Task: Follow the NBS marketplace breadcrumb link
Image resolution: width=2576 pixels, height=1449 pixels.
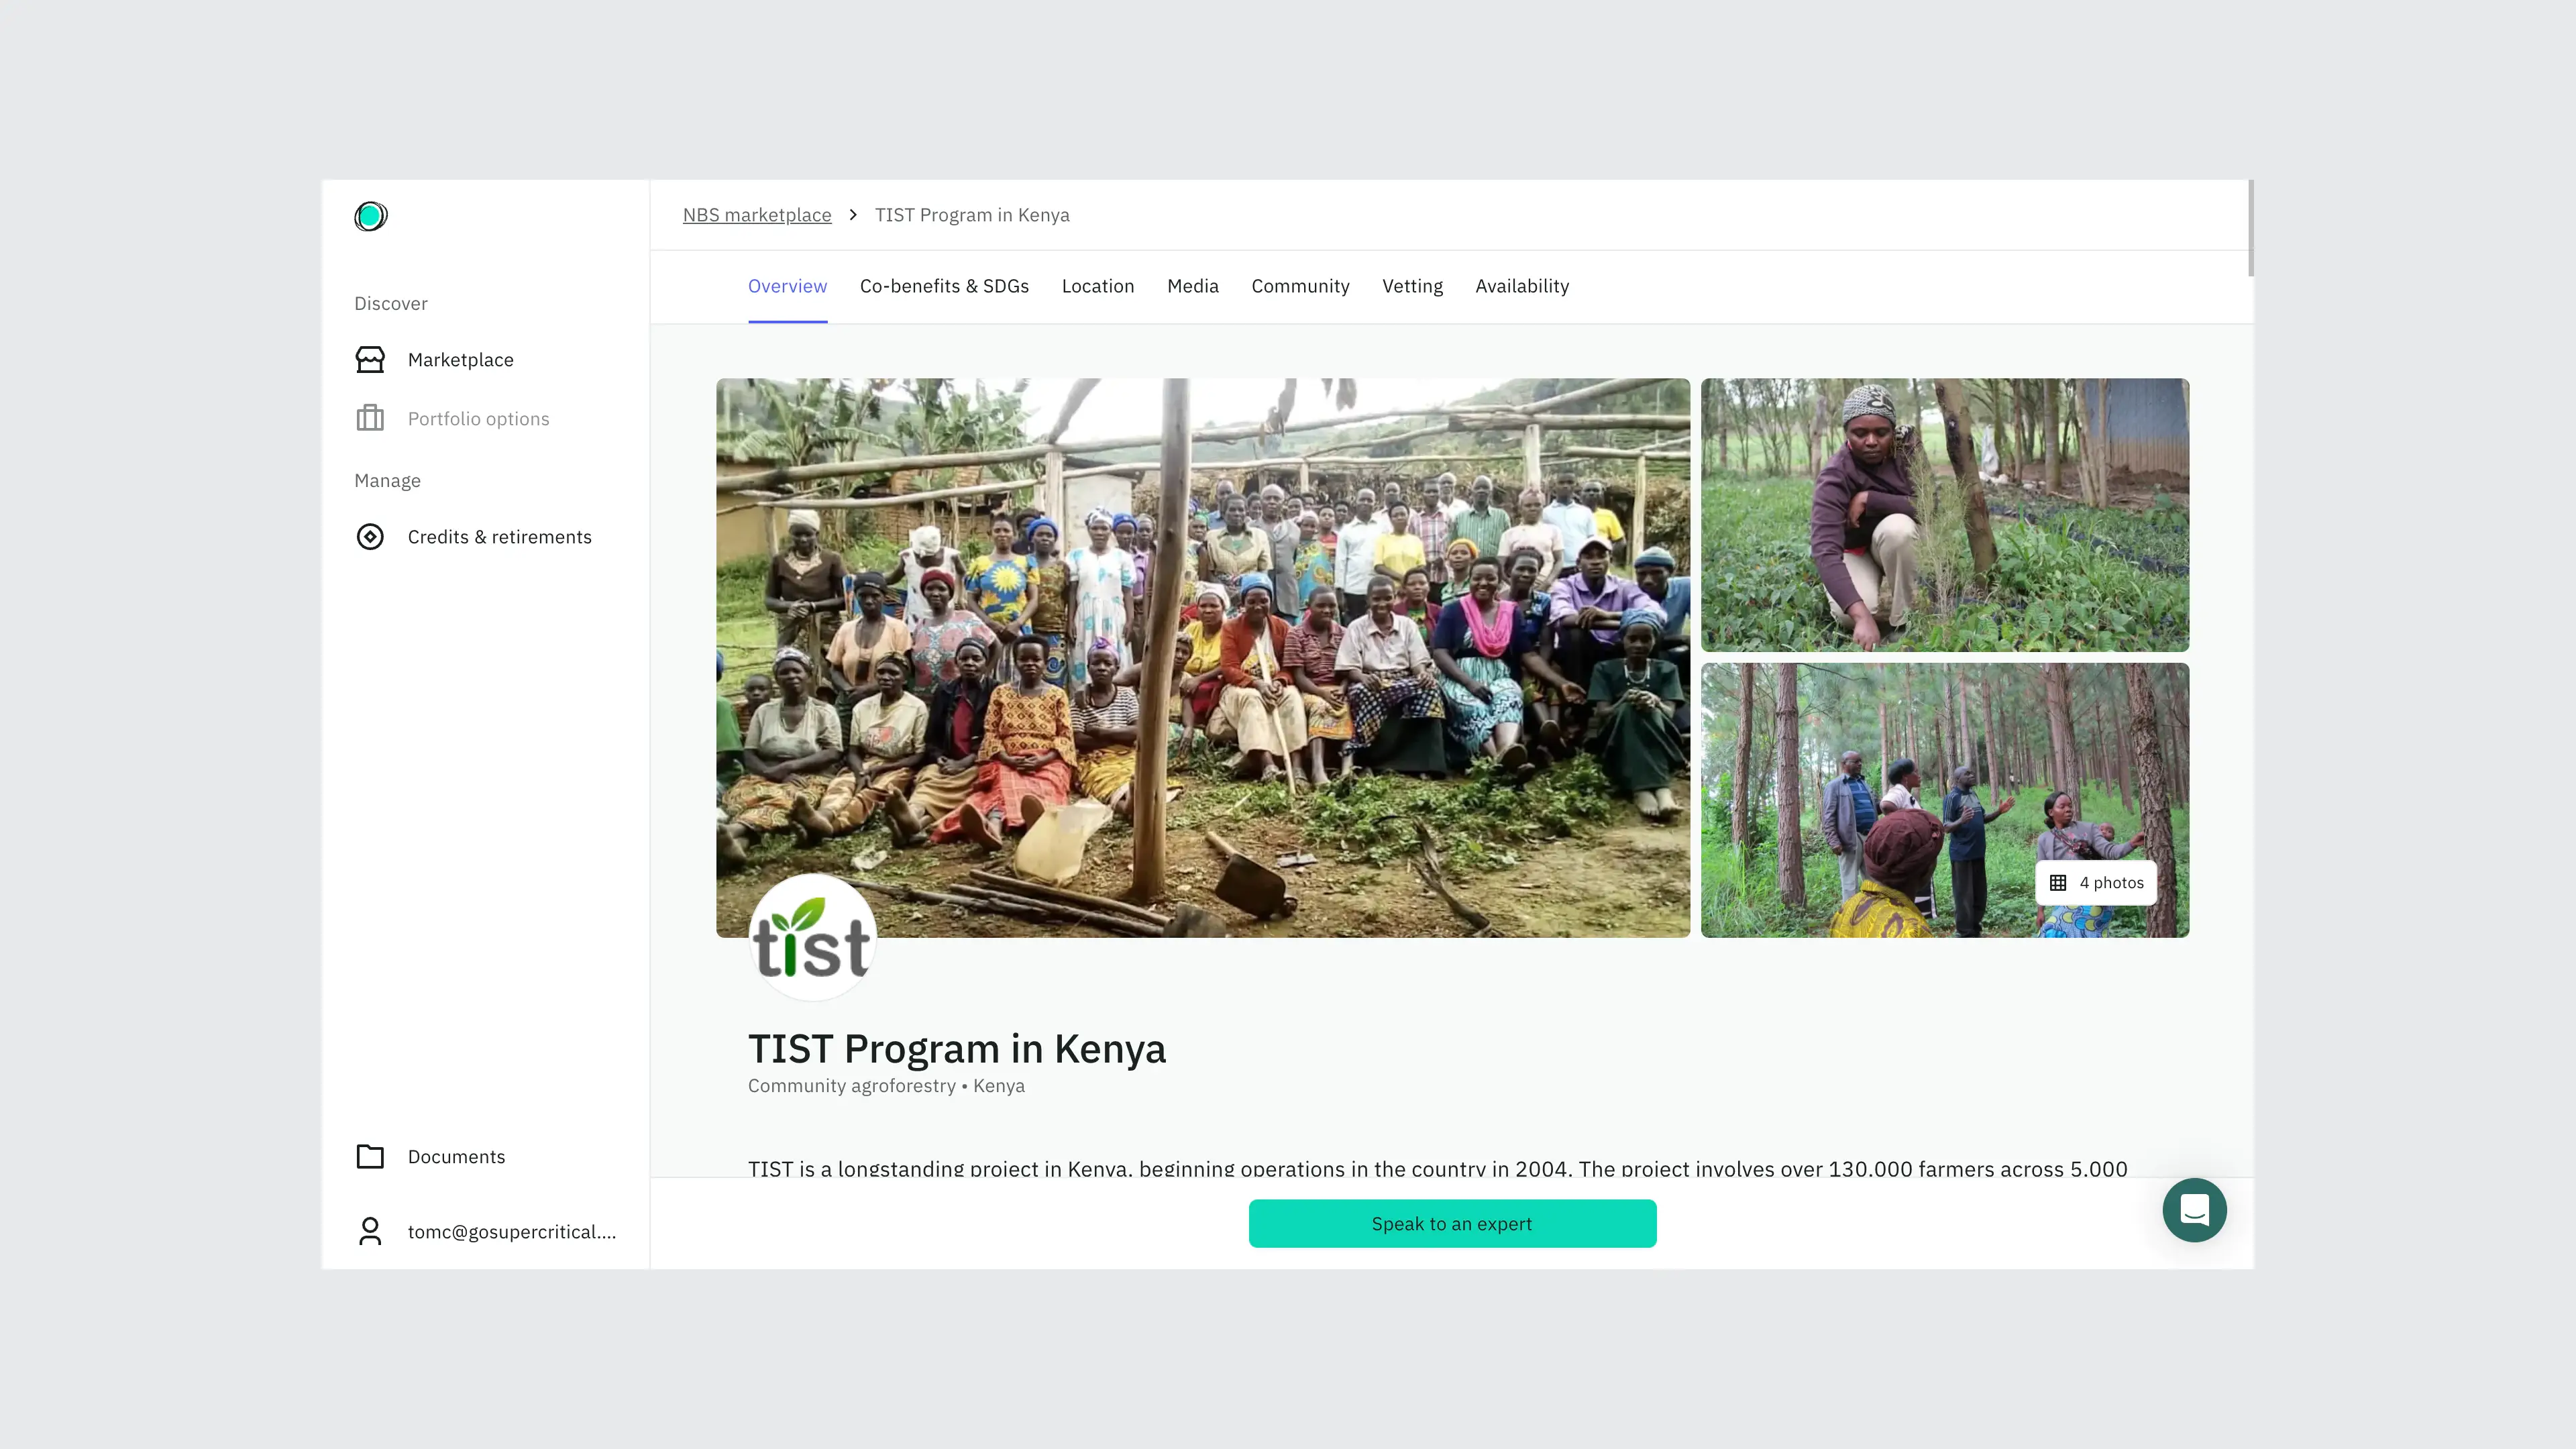Action: click(757, 215)
